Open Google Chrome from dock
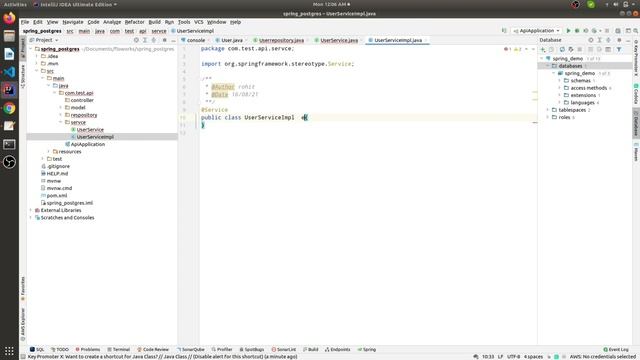This screenshot has height=360, width=640. pos(9,108)
